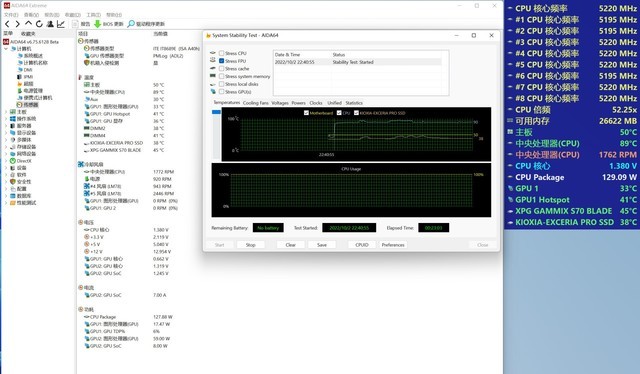This screenshot has width=640, height=374.
Task: Go forward with the right arrow toolbar icon
Action: 18,24
